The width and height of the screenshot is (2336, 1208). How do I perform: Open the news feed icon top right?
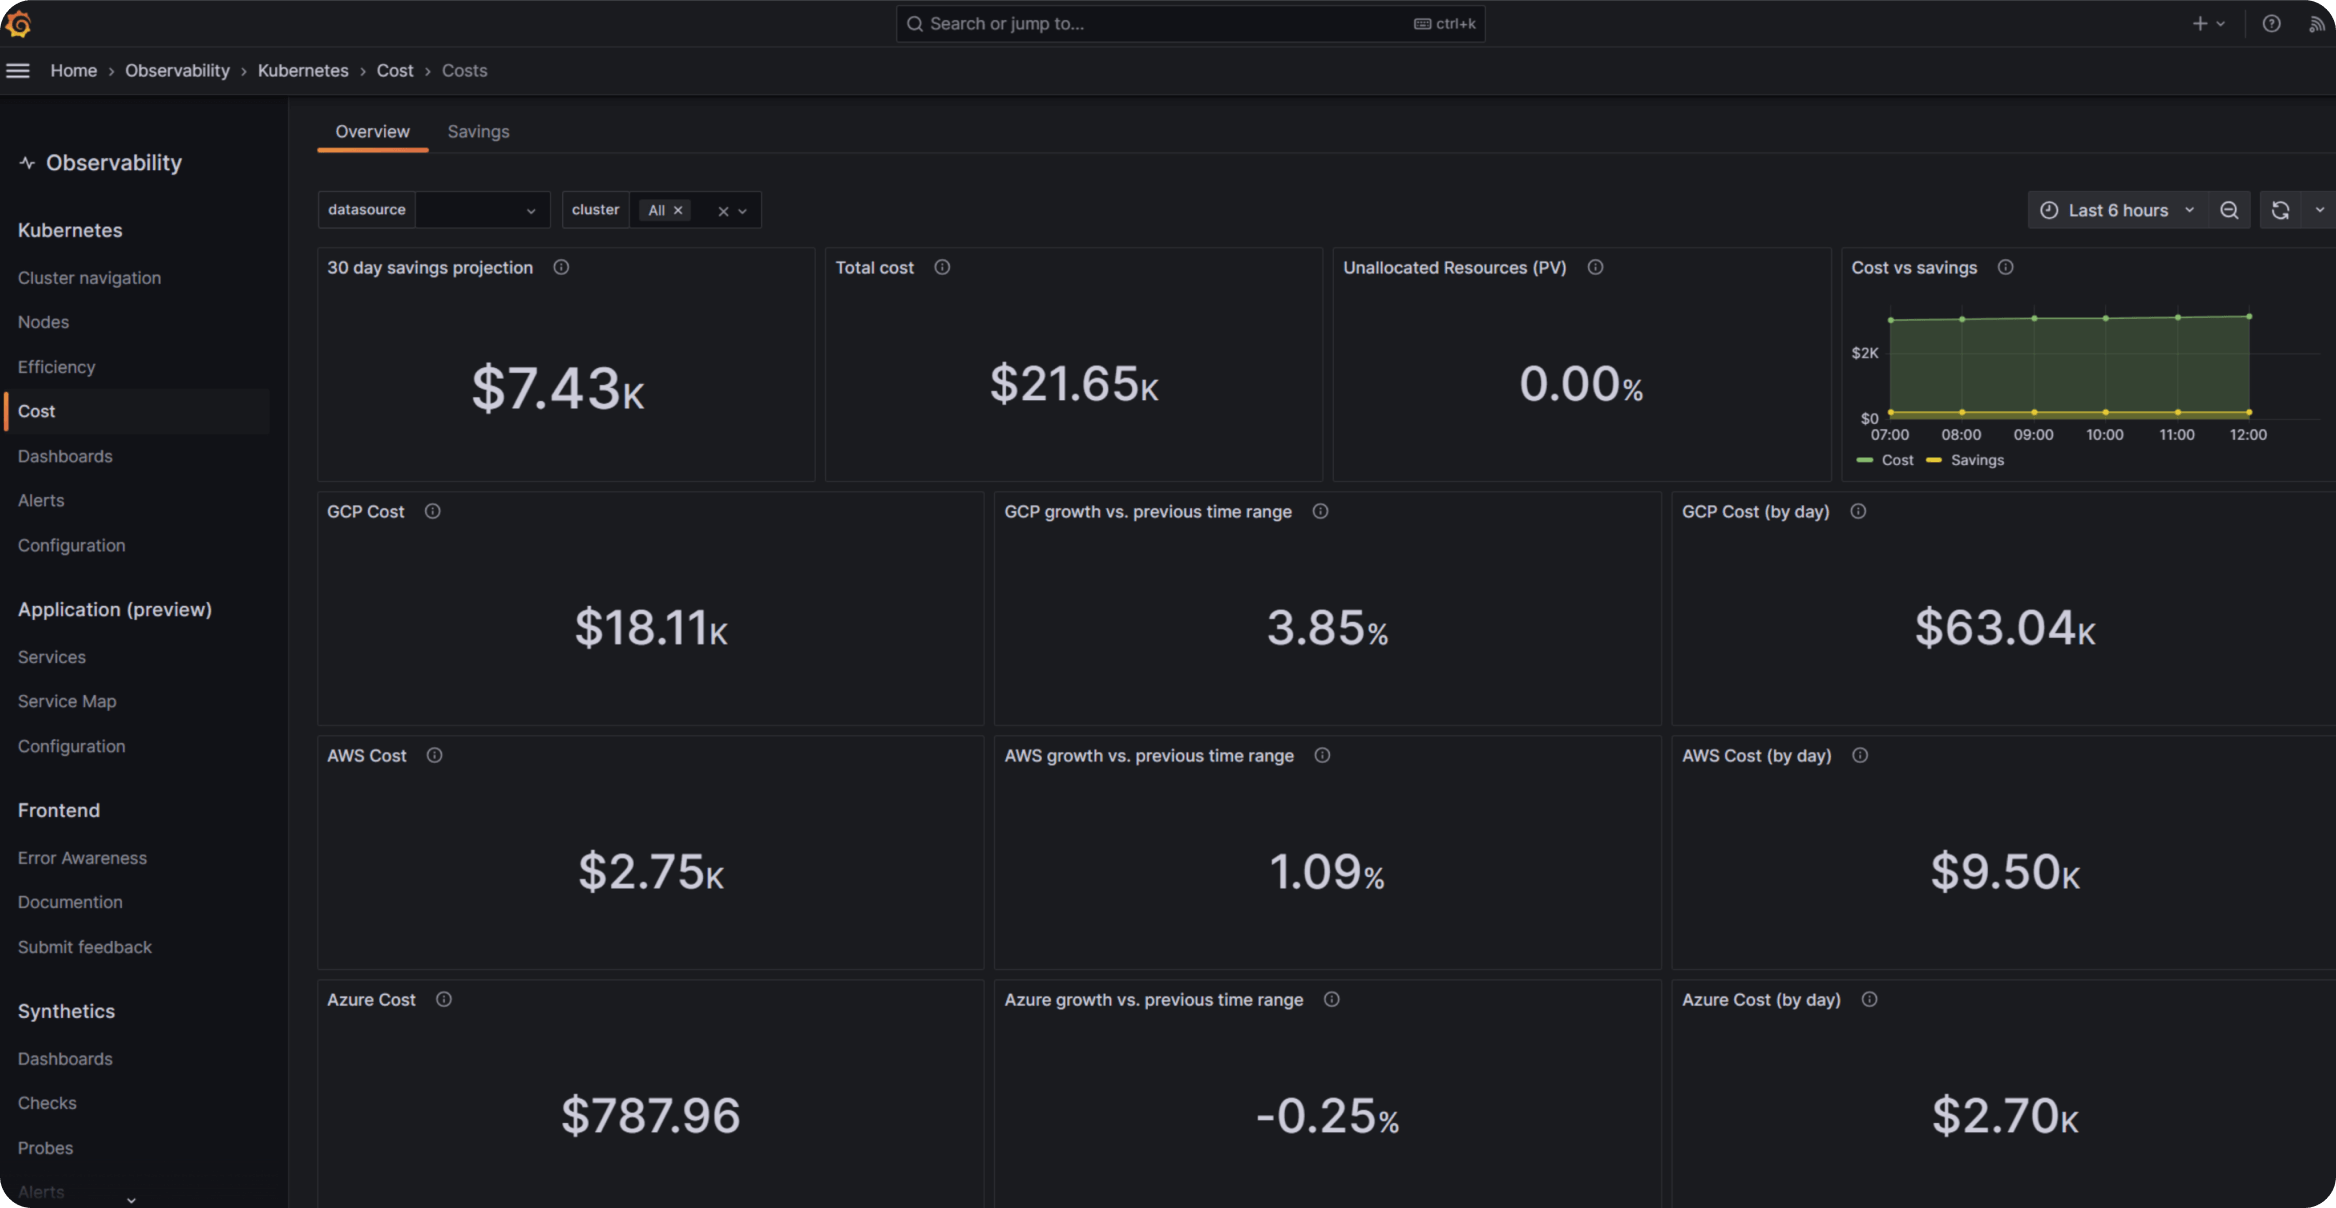coord(2318,23)
